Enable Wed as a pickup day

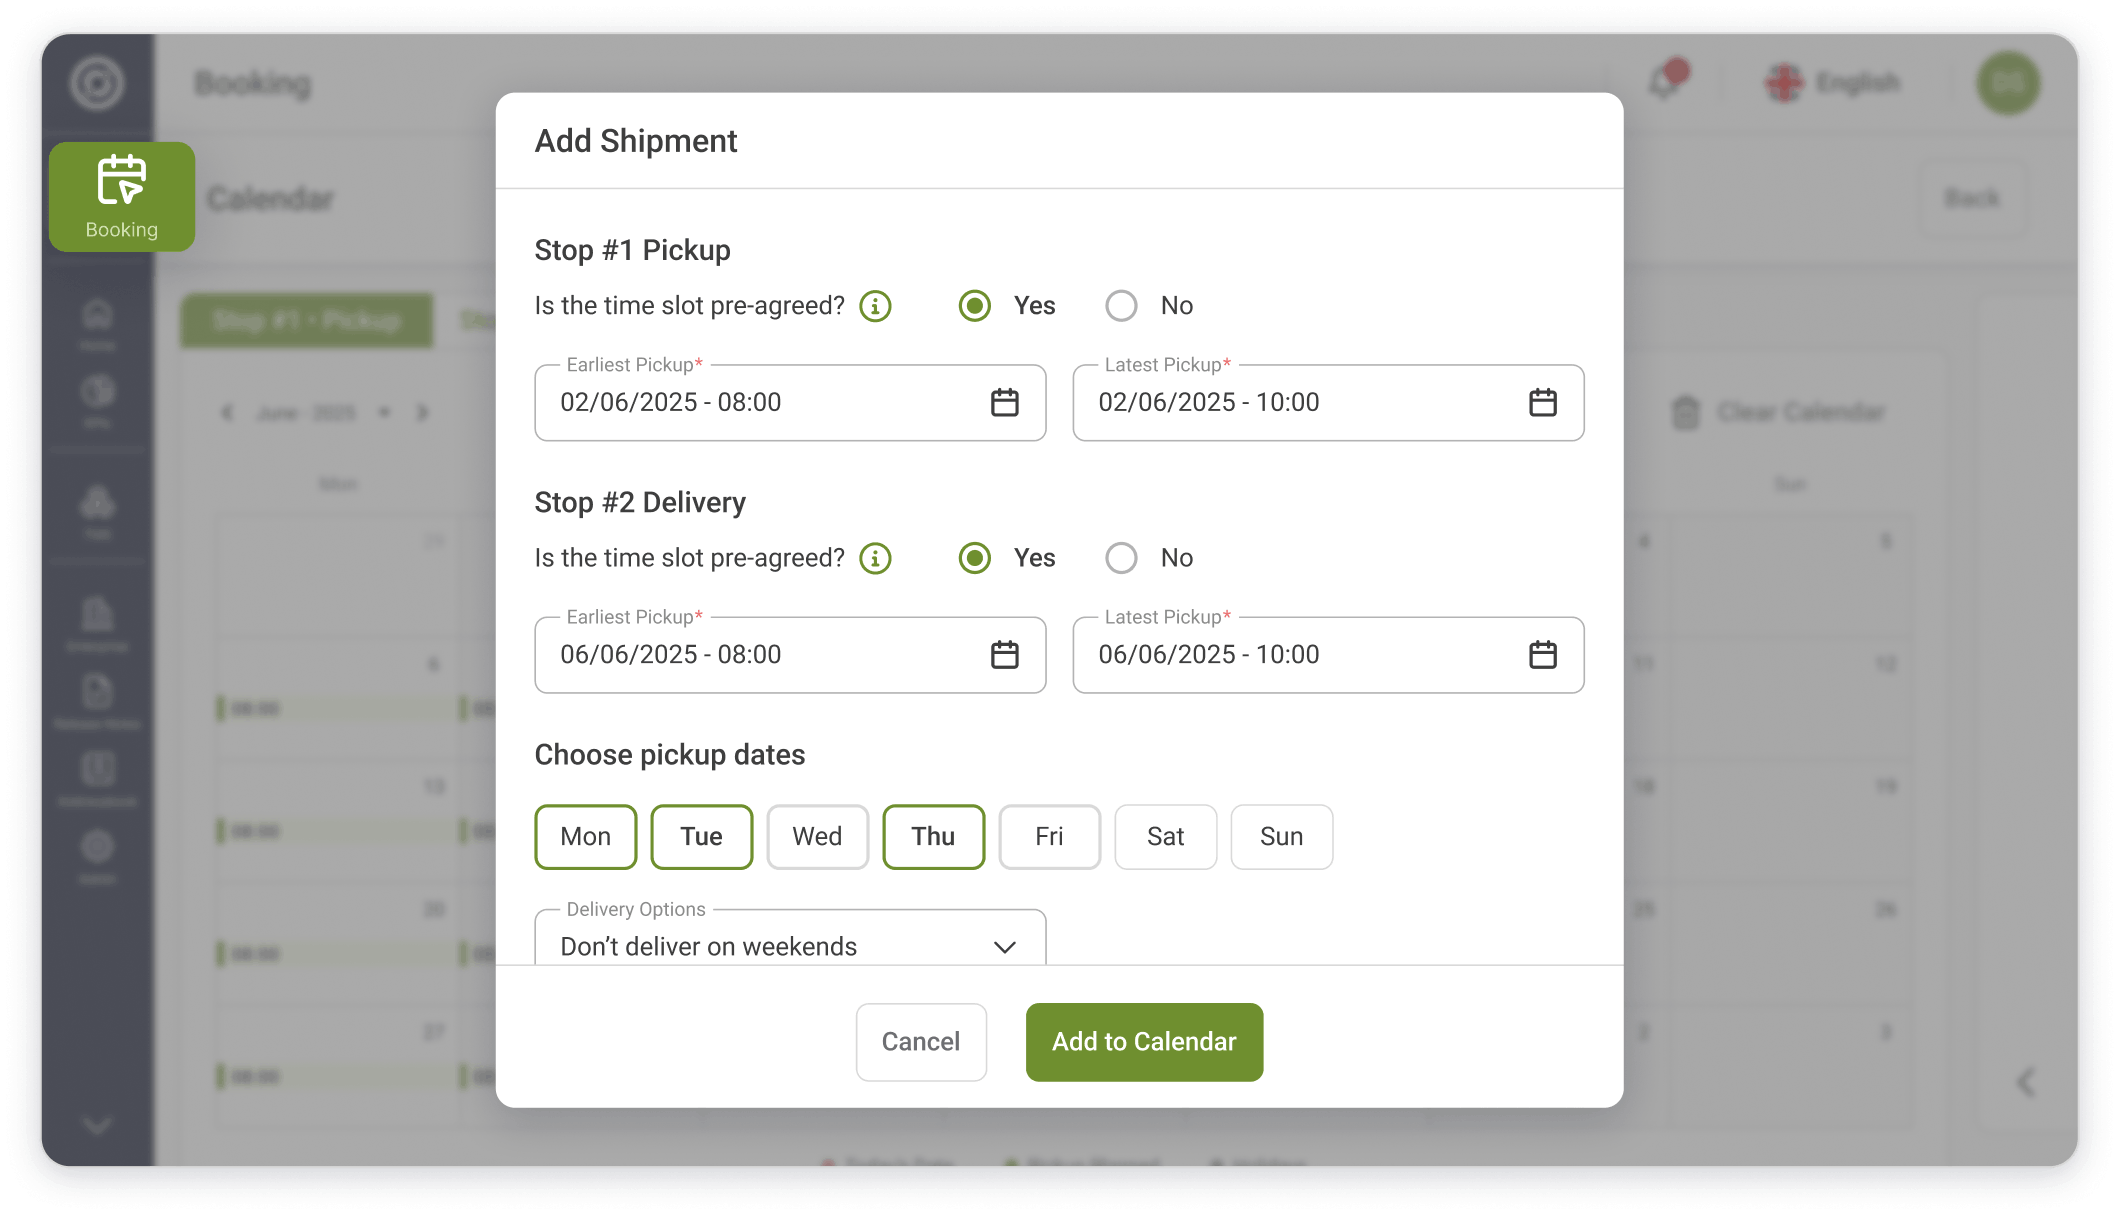(817, 837)
